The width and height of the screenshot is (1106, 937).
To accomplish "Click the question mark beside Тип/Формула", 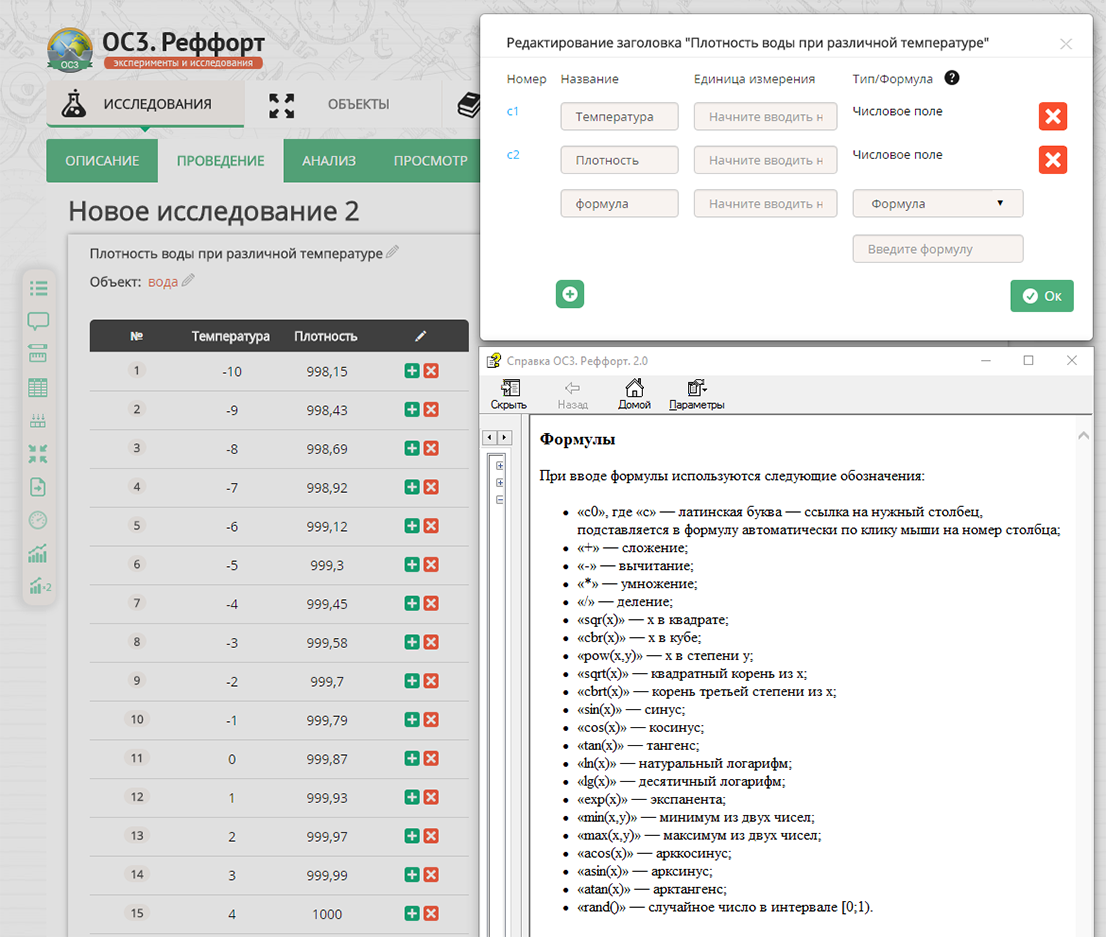I will [951, 77].
